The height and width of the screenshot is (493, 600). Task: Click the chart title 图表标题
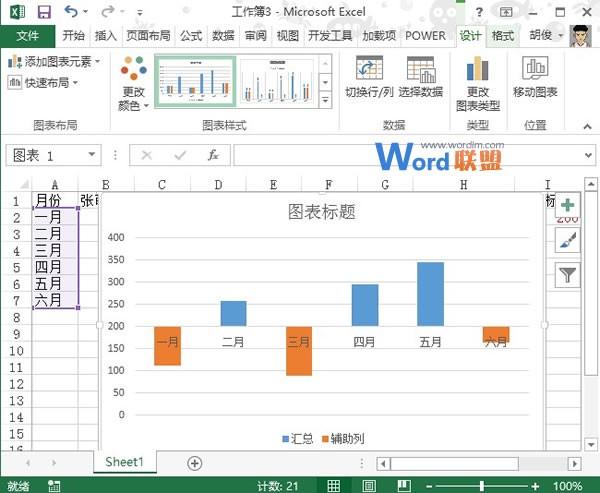[322, 212]
